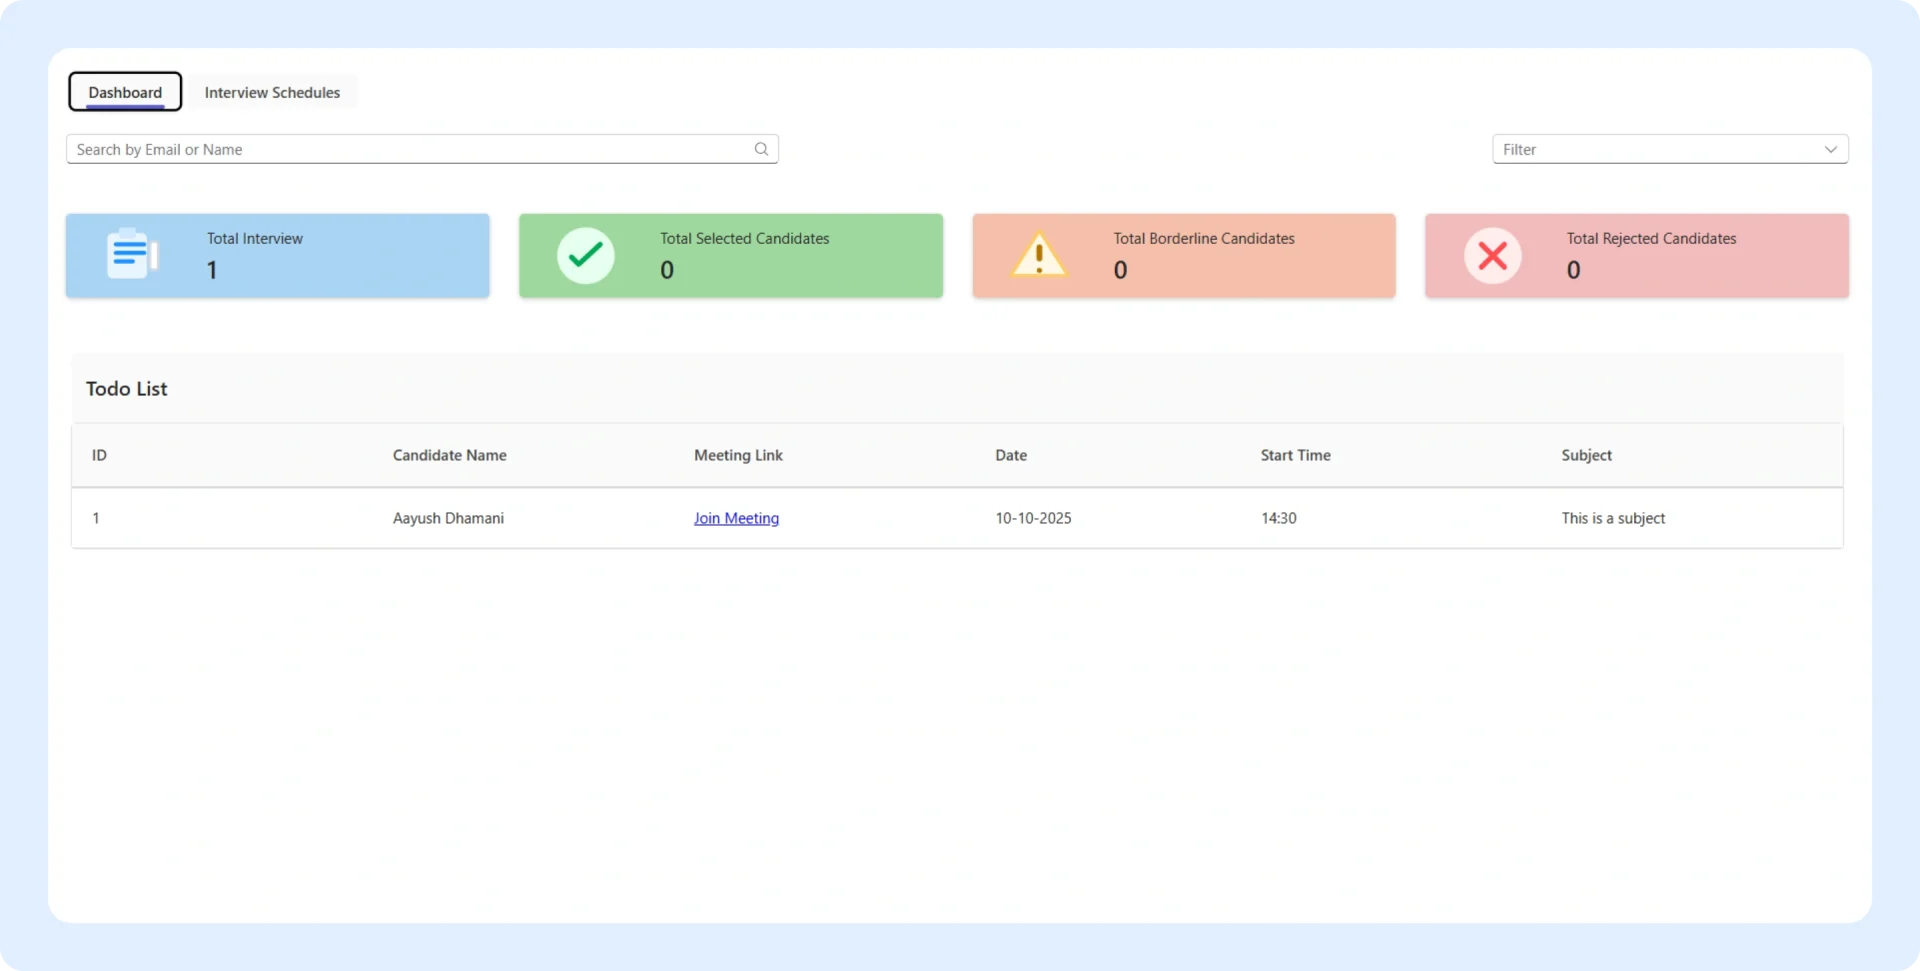Select the Total Selected Candidates card

point(730,255)
